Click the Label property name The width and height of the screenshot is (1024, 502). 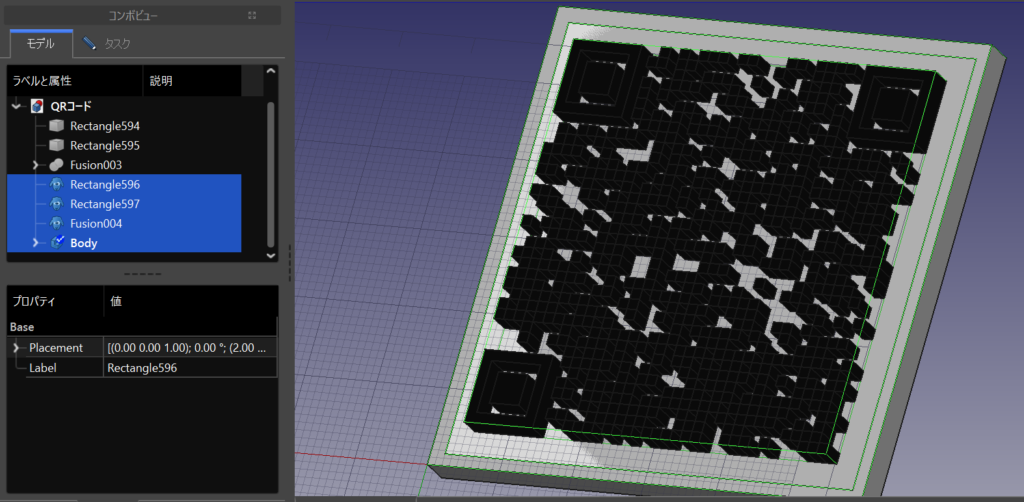tap(43, 368)
